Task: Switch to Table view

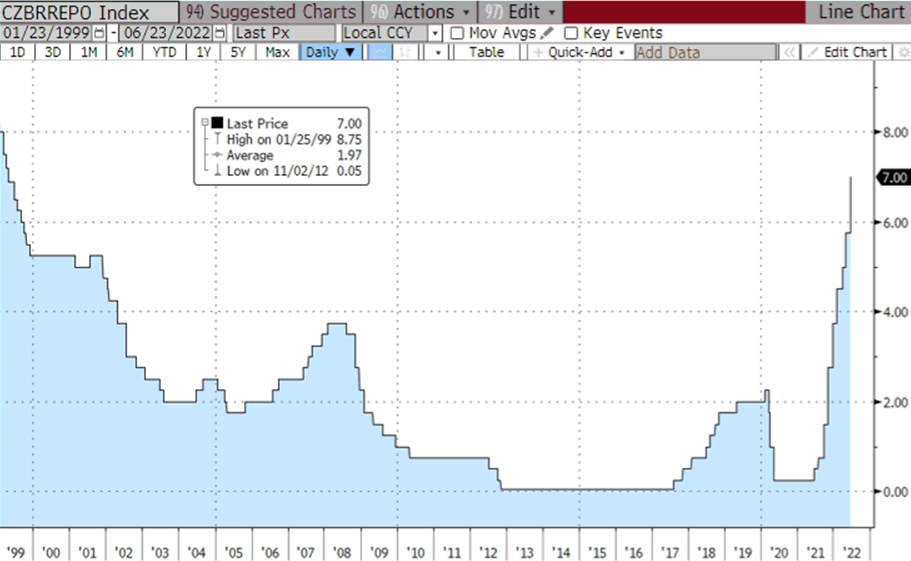Action: point(486,52)
